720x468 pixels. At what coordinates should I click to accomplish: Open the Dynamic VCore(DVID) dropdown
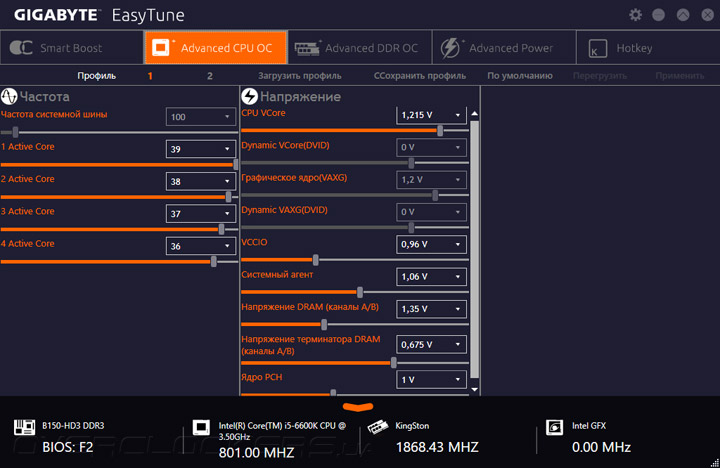coord(431,147)
